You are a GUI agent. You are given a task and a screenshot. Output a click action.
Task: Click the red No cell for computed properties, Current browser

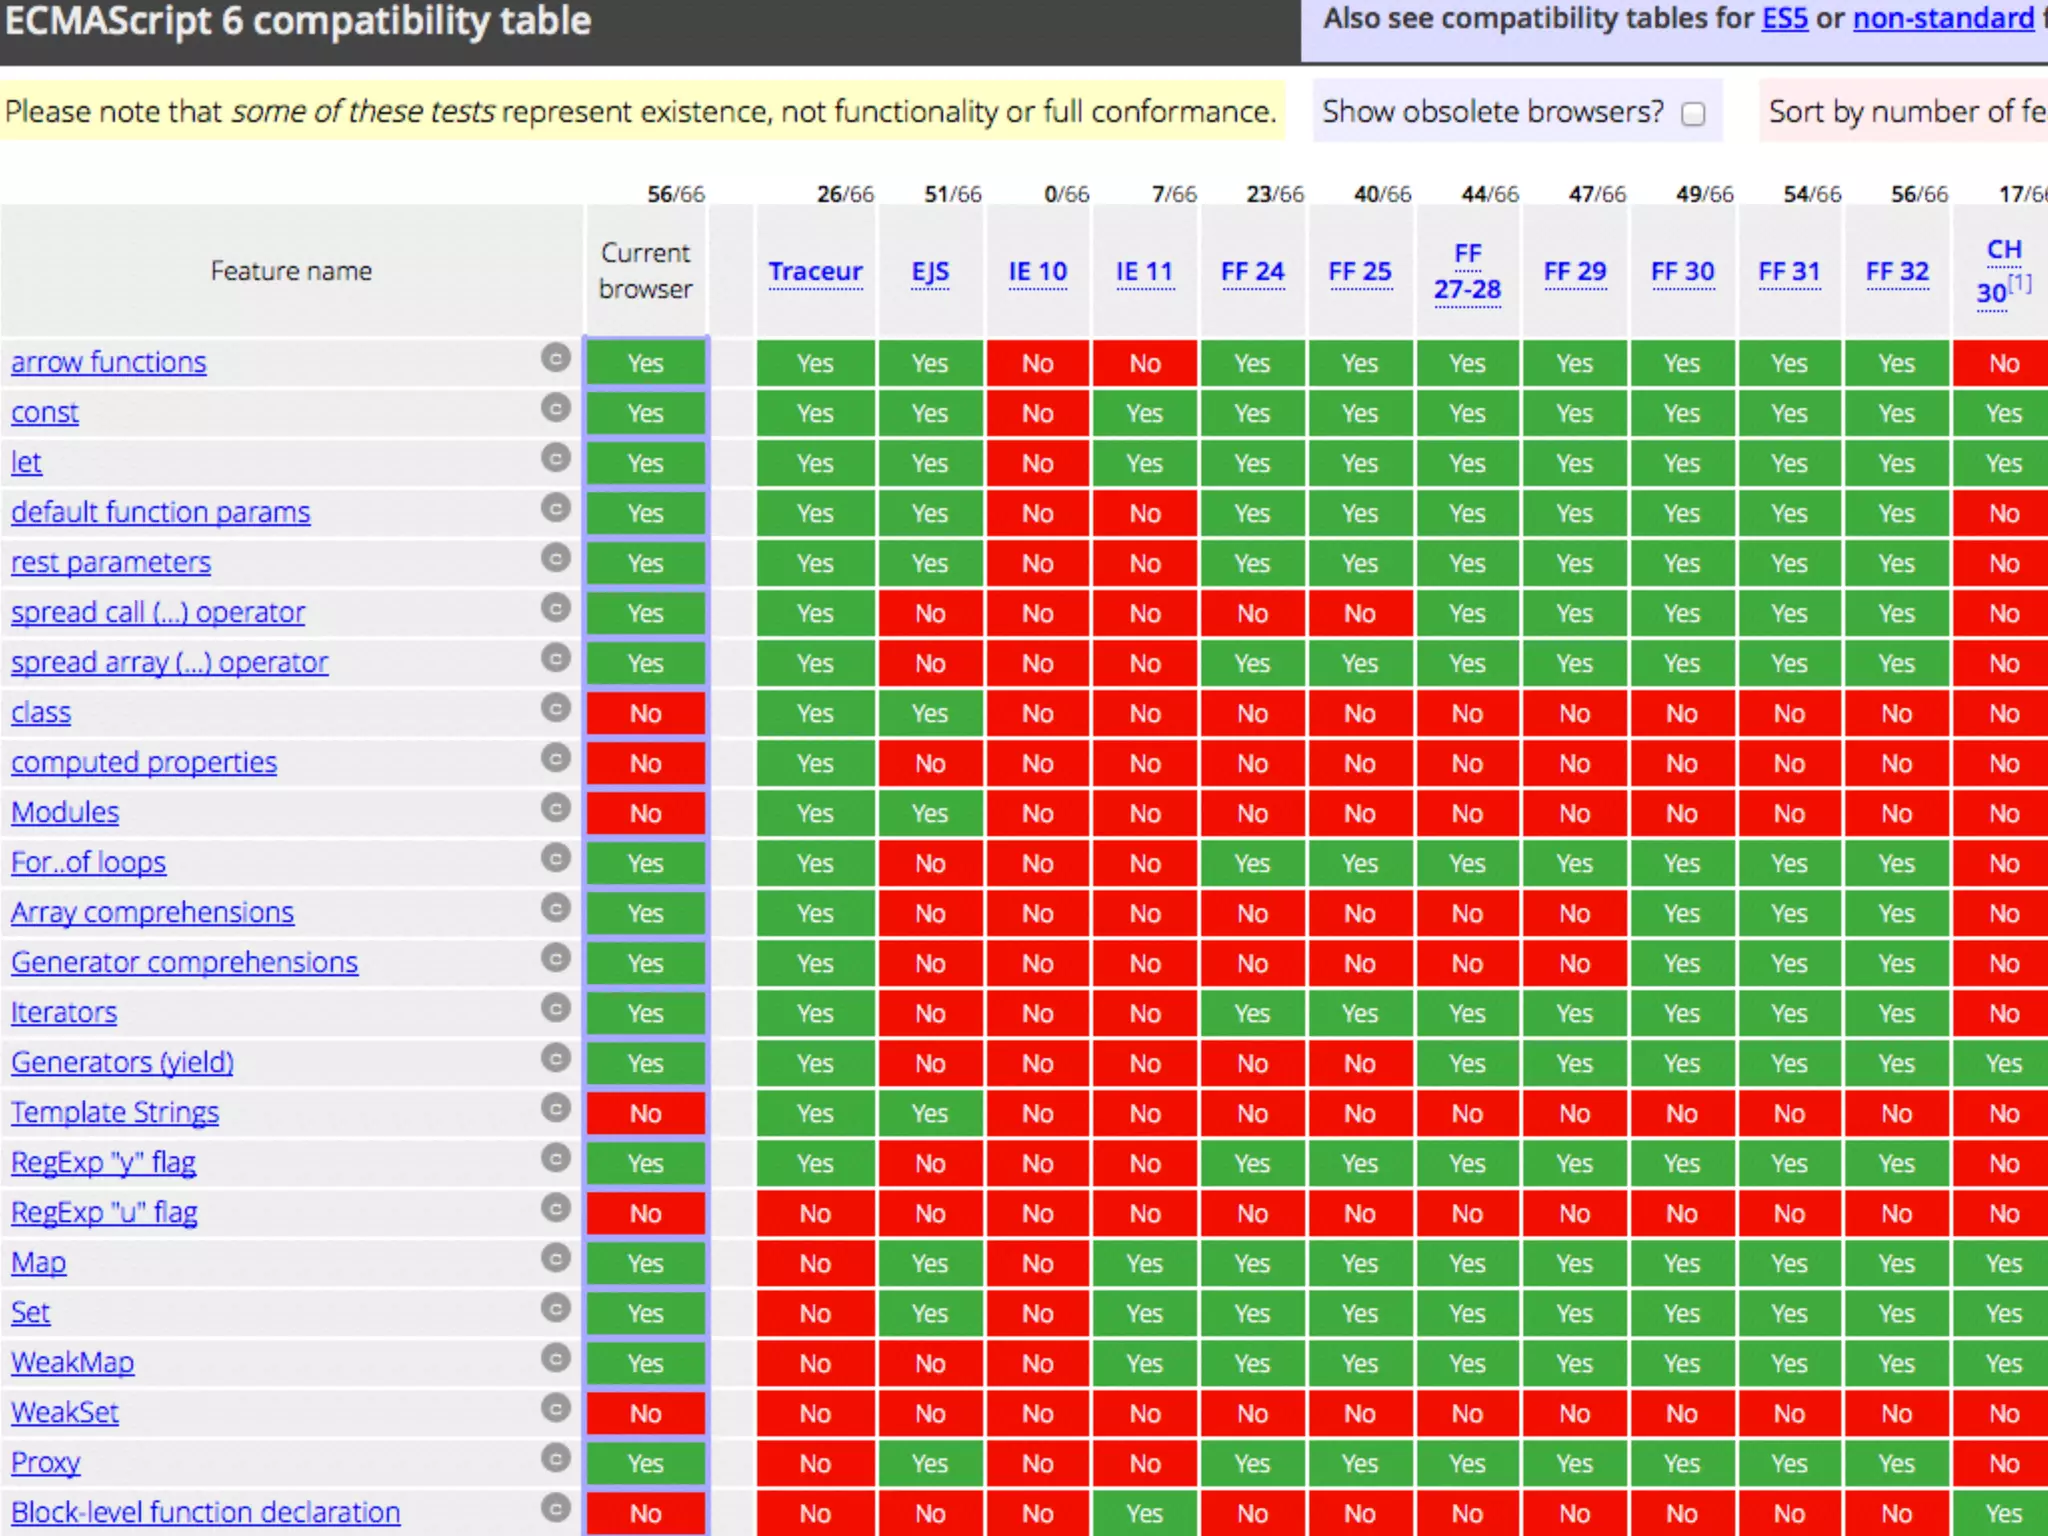(646, 763)
